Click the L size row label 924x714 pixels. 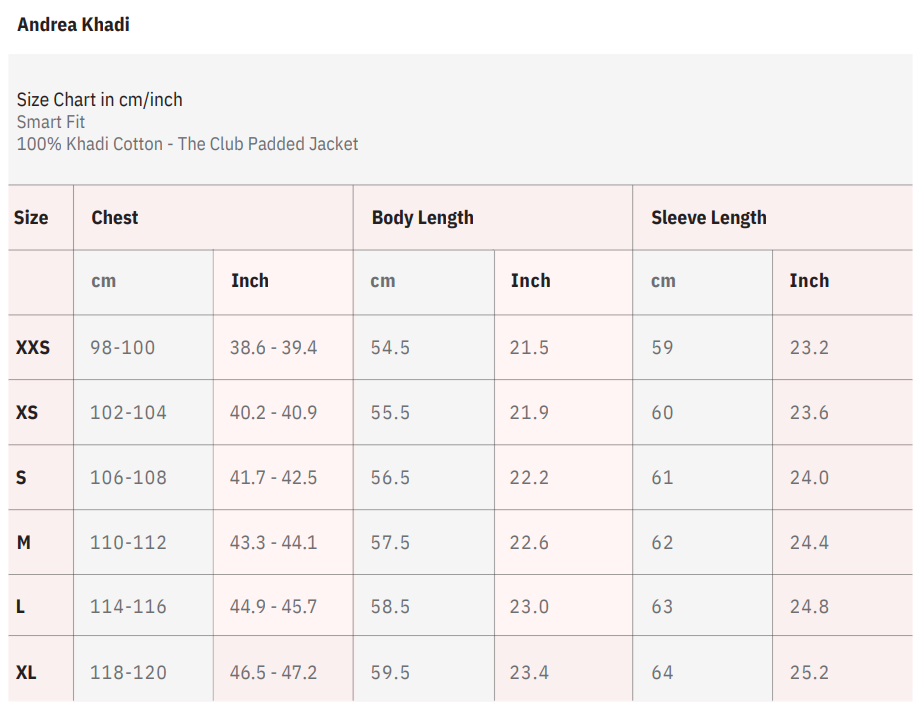pos(20,607)
